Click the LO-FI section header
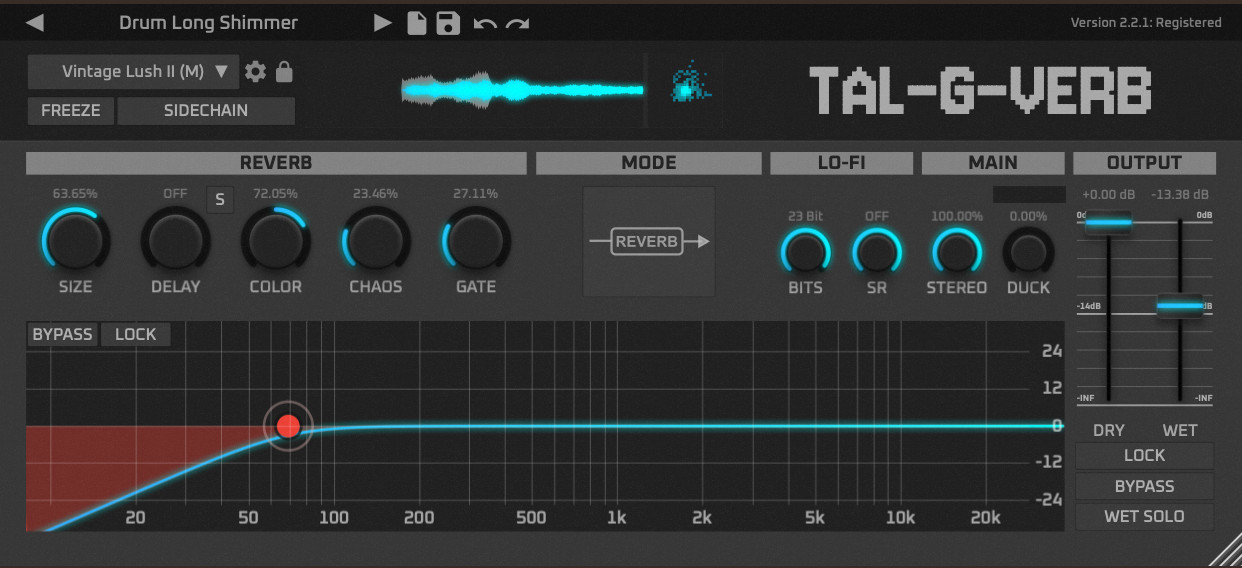Viewport: 1242px width, 568px height. [x=841, y=163]
